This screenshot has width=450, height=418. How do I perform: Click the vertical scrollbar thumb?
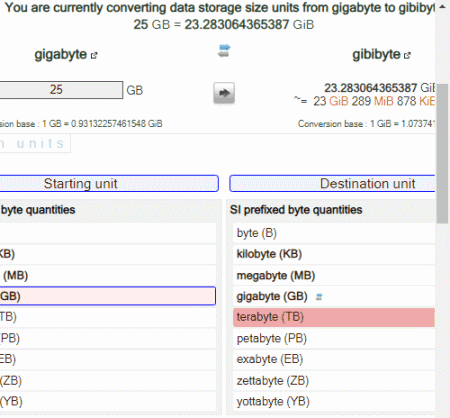click(x=442, y=153)
